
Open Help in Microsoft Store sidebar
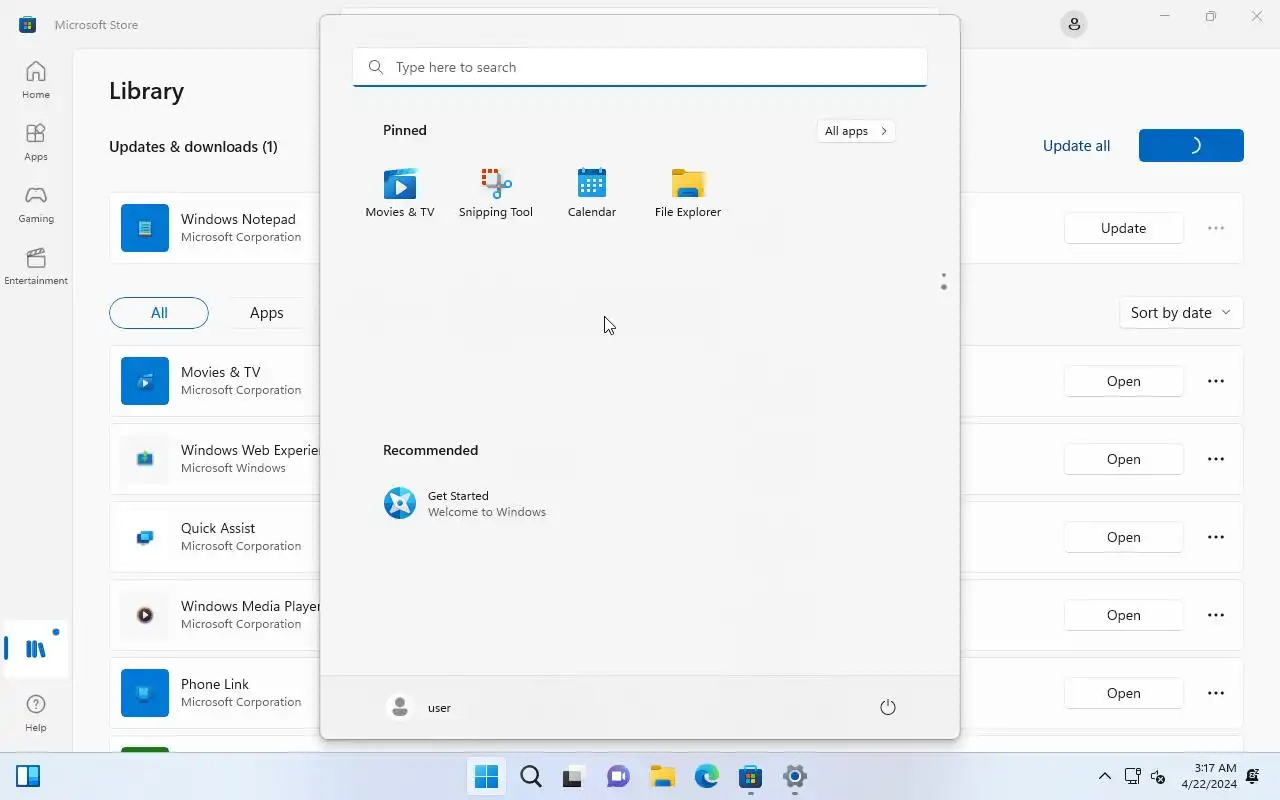pos(36,713)
